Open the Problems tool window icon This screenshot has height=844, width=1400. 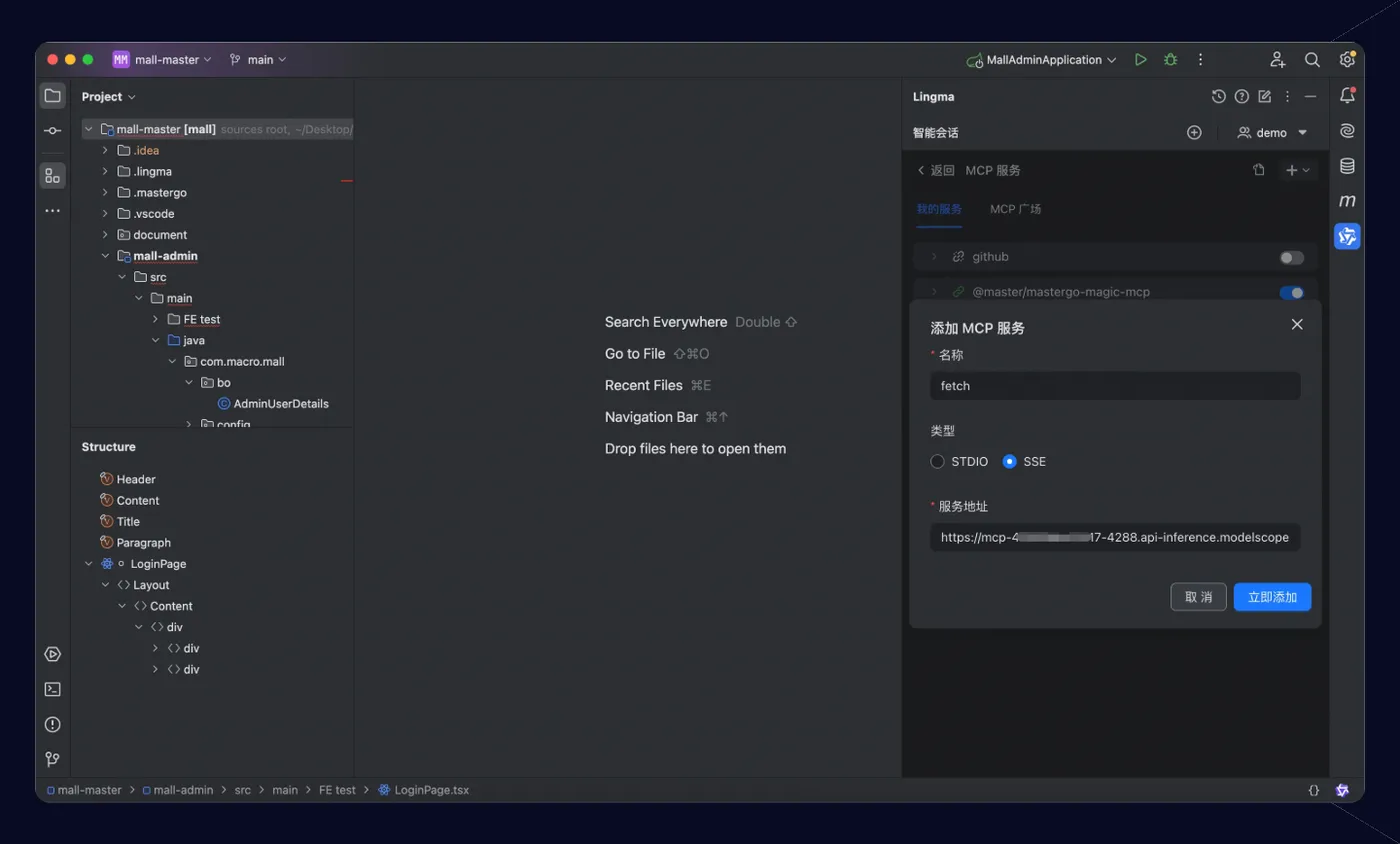pos(52,724)
